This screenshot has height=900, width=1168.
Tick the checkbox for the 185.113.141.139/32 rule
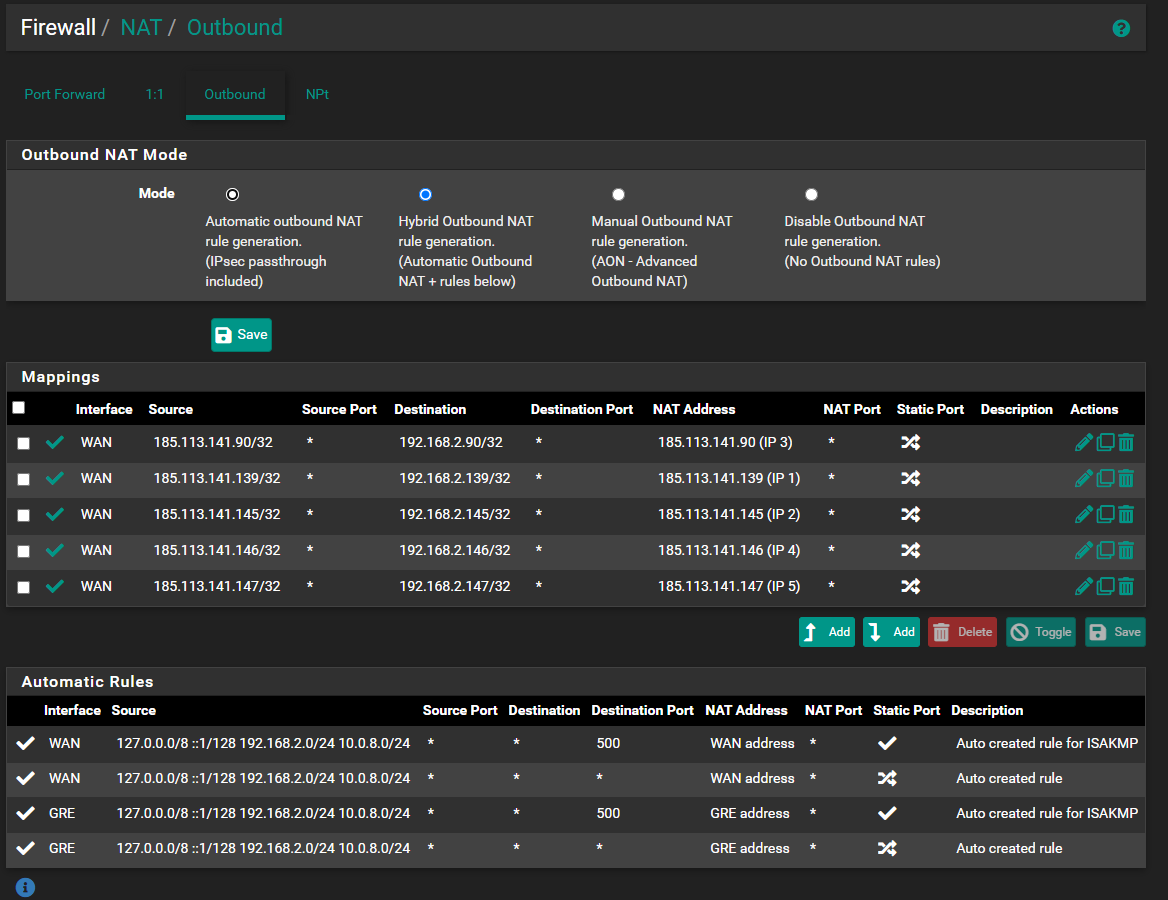(24, 480)
